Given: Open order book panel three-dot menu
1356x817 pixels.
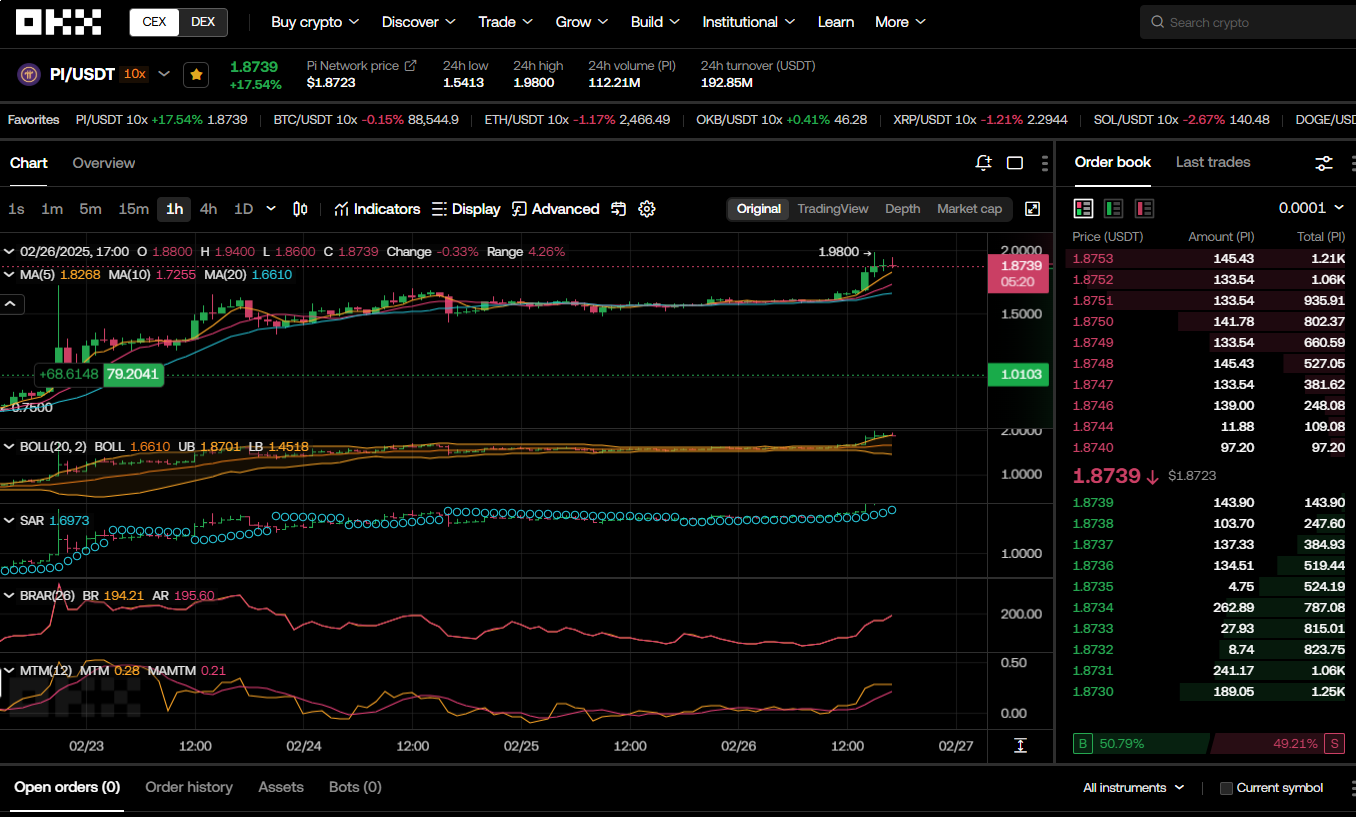Looking at the screenshot, I should (1352, 163).
